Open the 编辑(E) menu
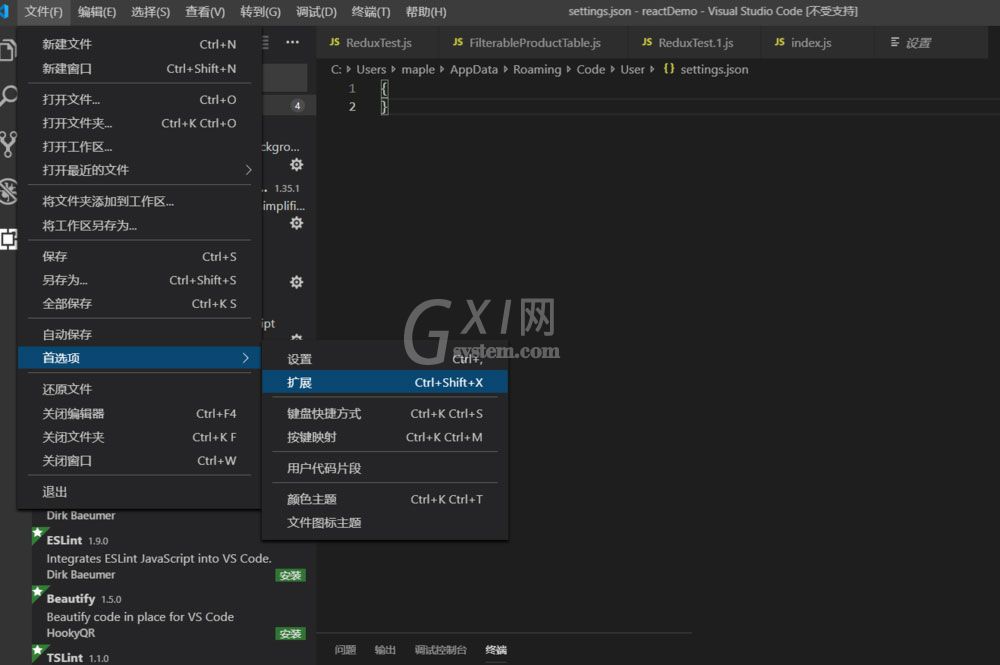The image size is (1000, 665). click(97, 11)
